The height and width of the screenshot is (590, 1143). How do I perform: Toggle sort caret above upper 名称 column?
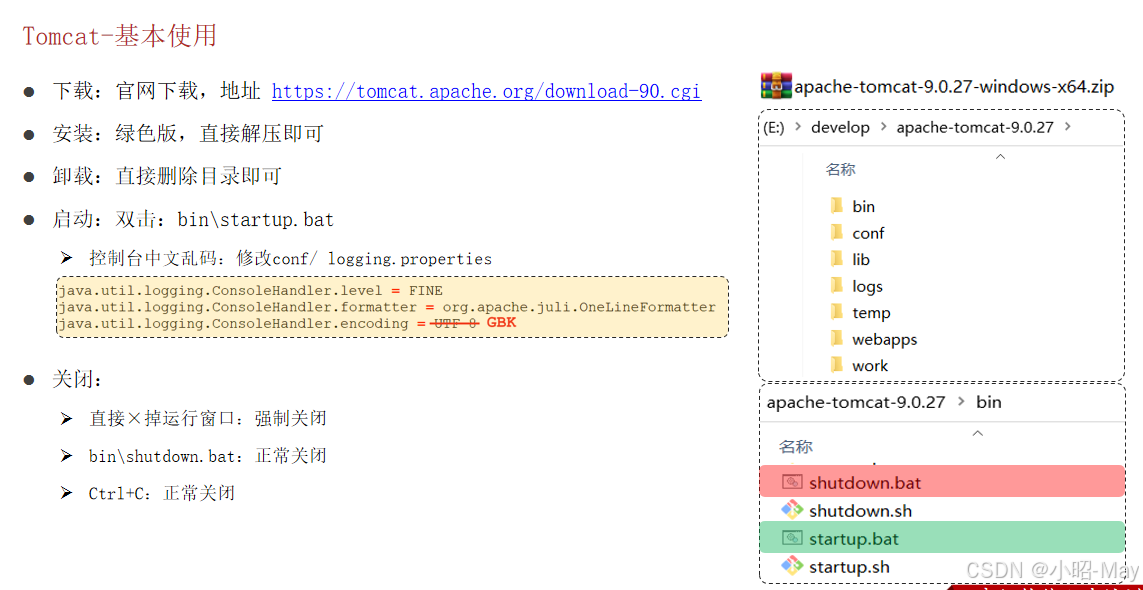pos(1000,156)
